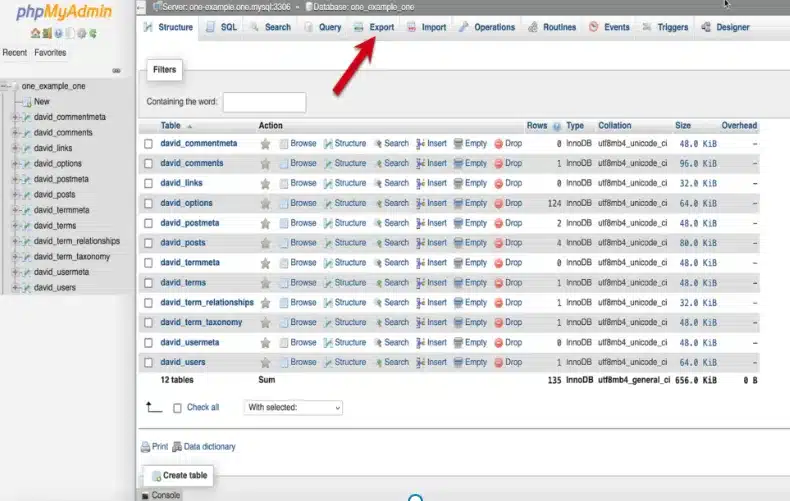Check the david_options checkbox
This screenshot has height=501, width=790.
(x=148, y=204)
